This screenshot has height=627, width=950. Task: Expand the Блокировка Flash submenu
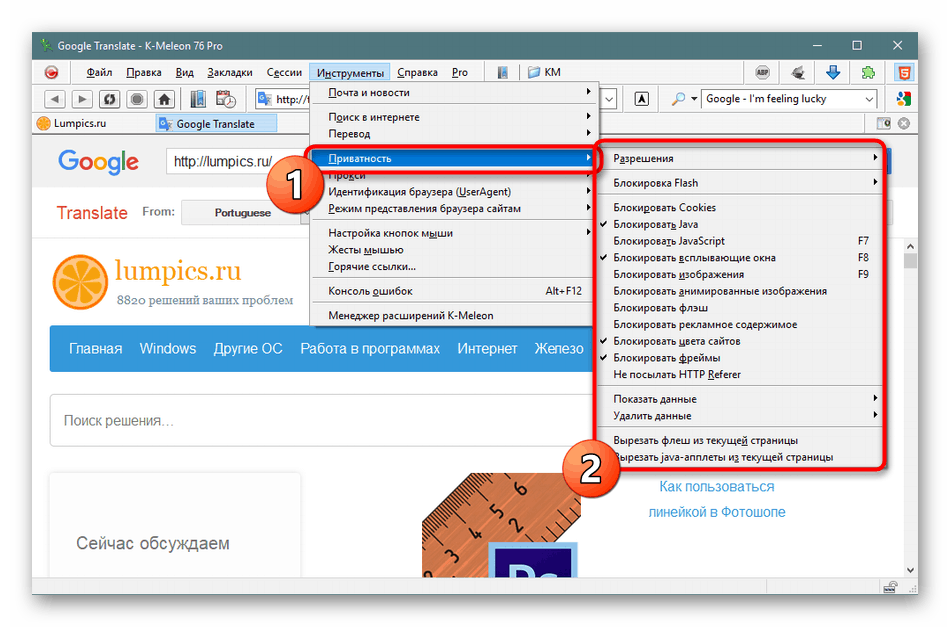coord(739,183)
